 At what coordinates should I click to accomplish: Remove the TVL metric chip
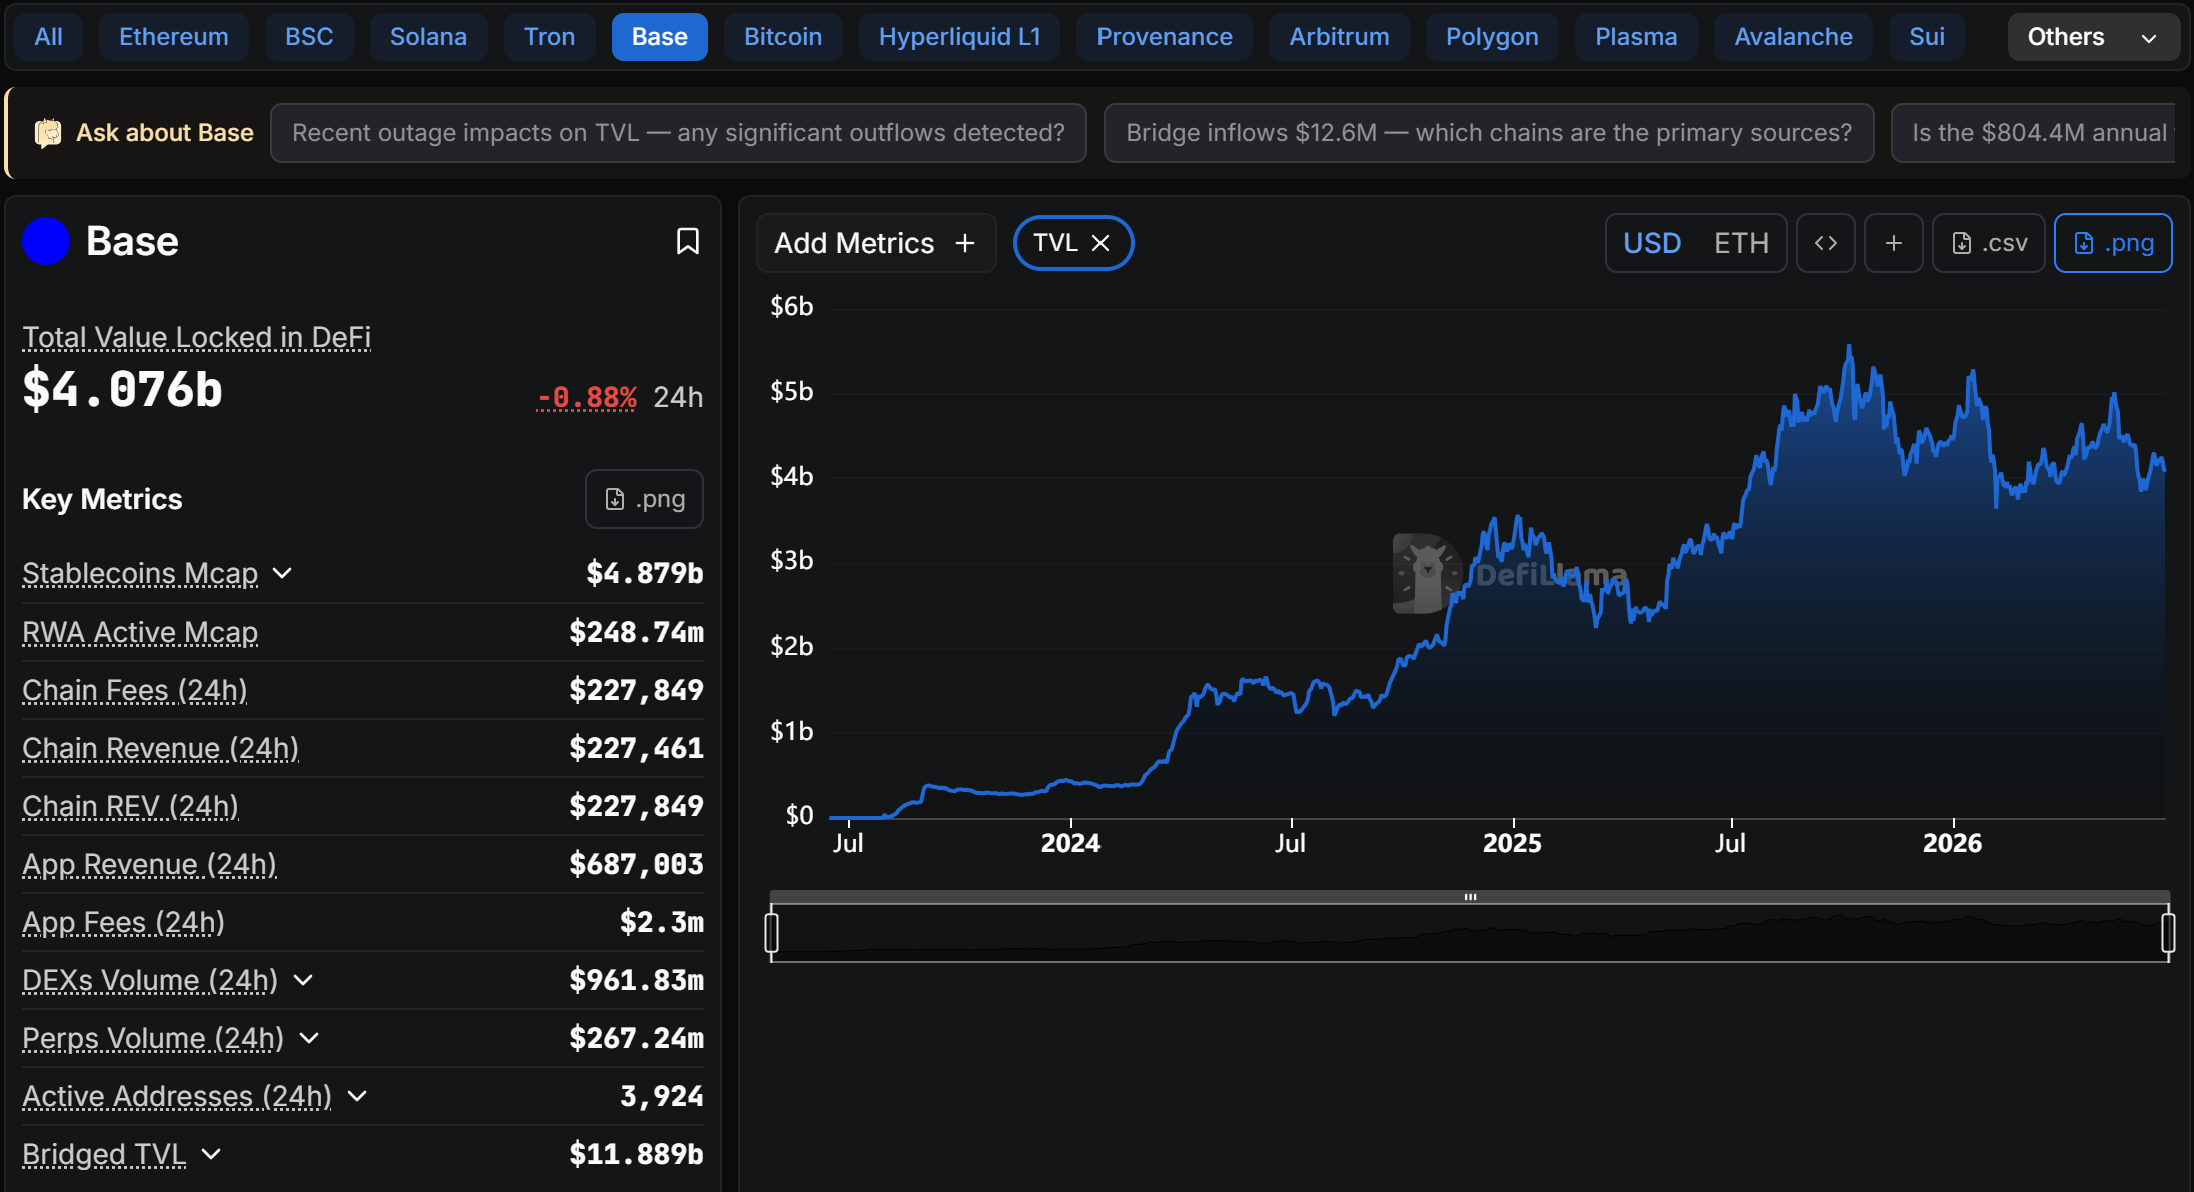(1101, 243)
